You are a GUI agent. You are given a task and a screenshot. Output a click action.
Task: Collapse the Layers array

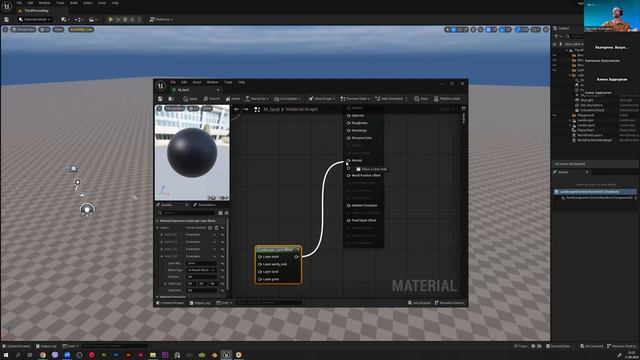158,228
